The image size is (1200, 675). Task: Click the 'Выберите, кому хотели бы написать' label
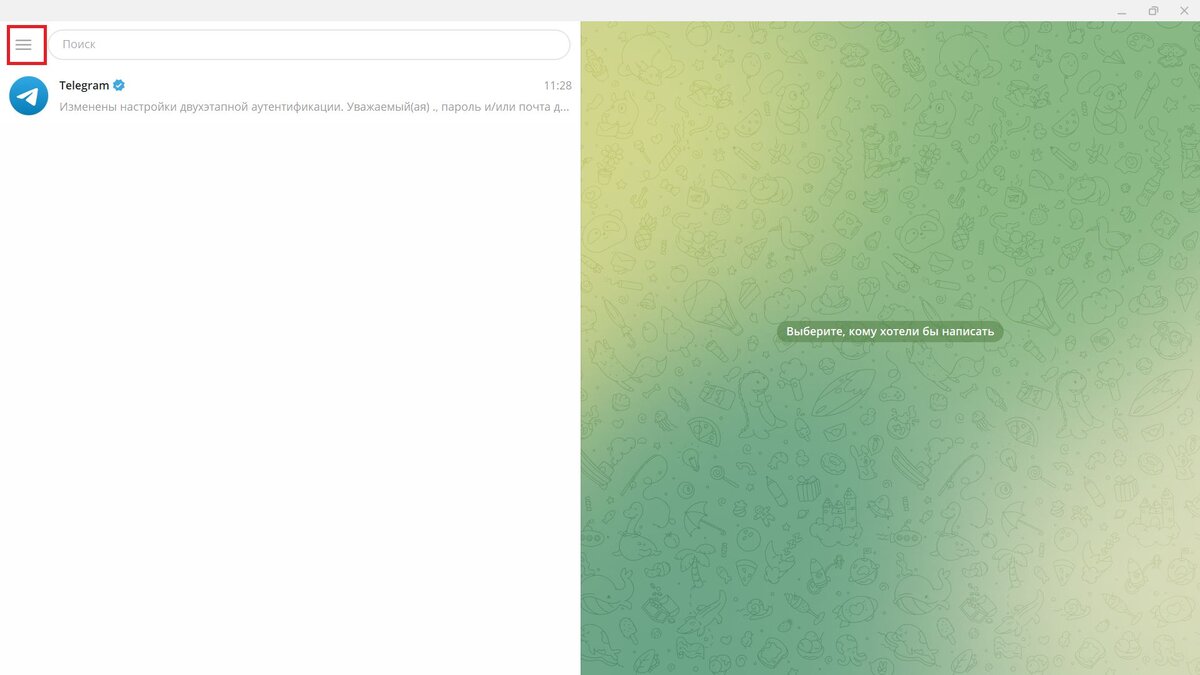coord(890,331)
